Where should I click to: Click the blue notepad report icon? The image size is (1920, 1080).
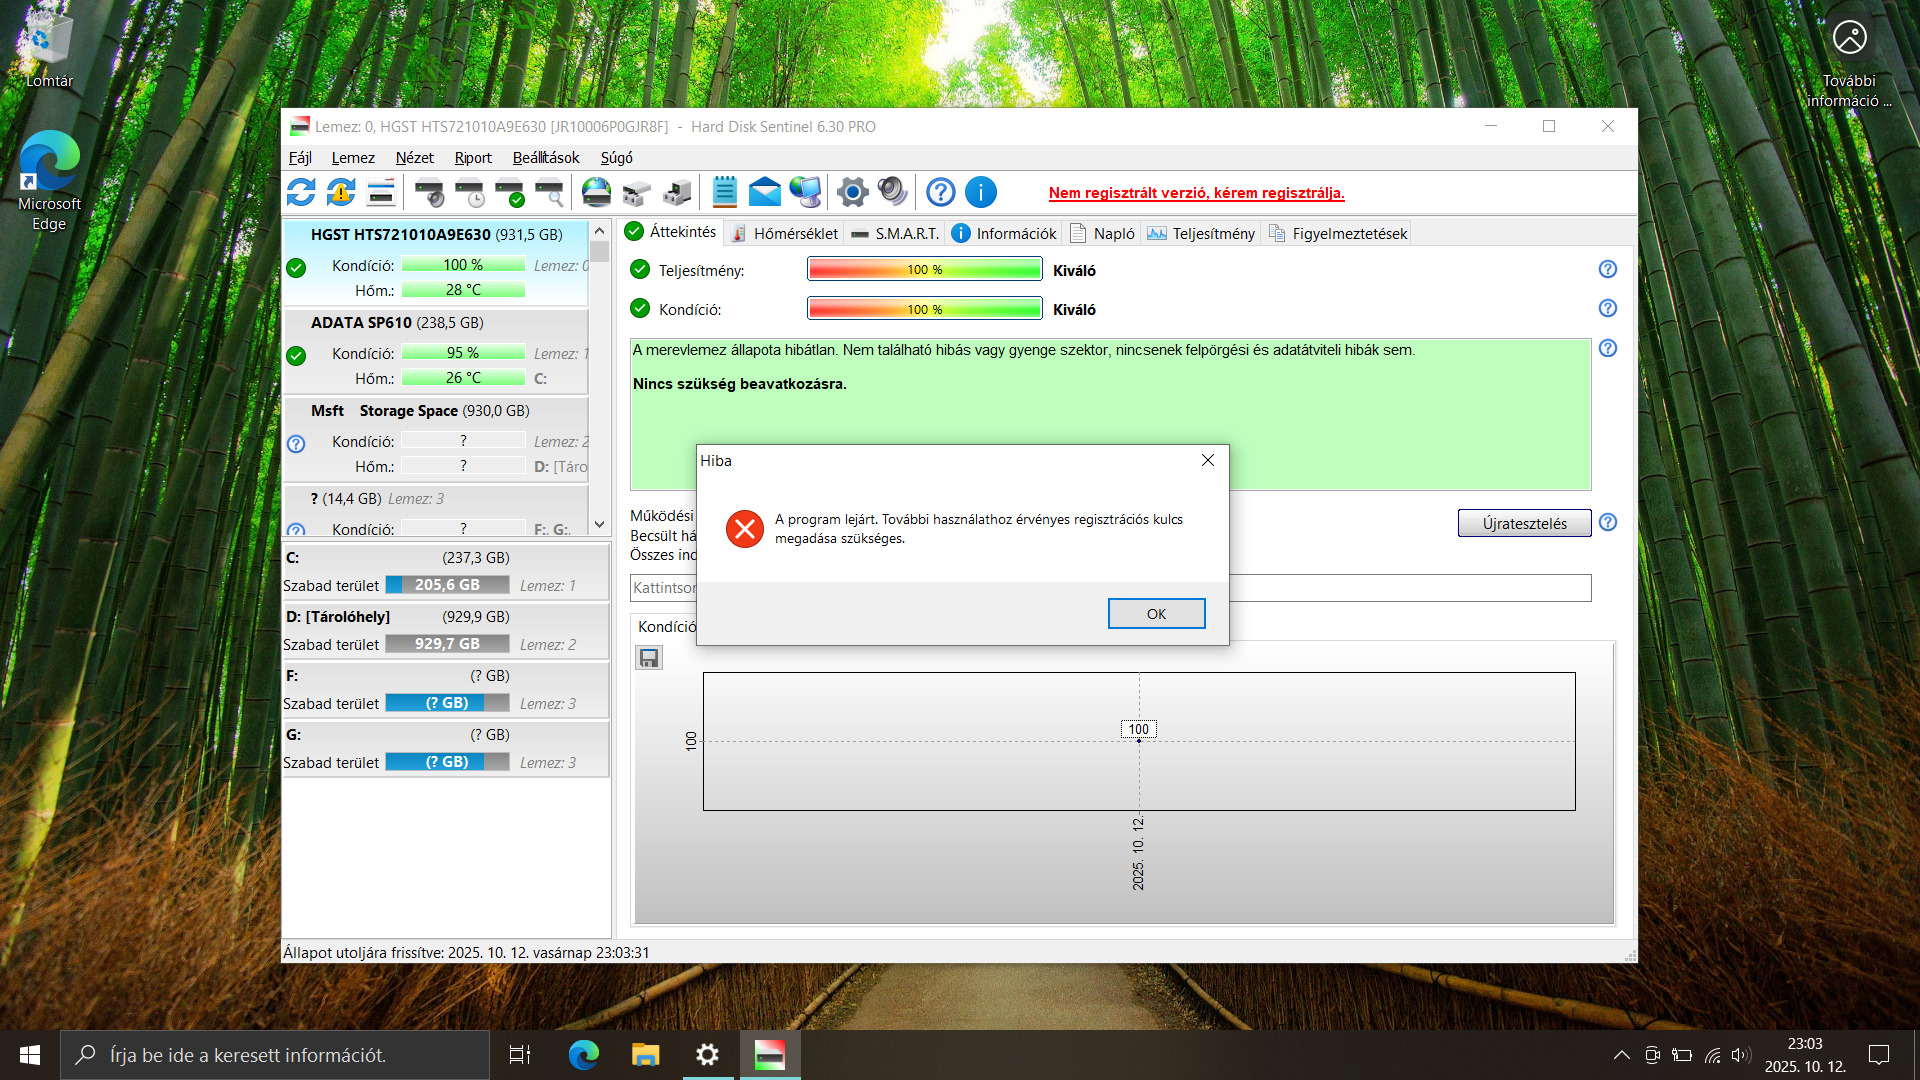tap(724, 192)
